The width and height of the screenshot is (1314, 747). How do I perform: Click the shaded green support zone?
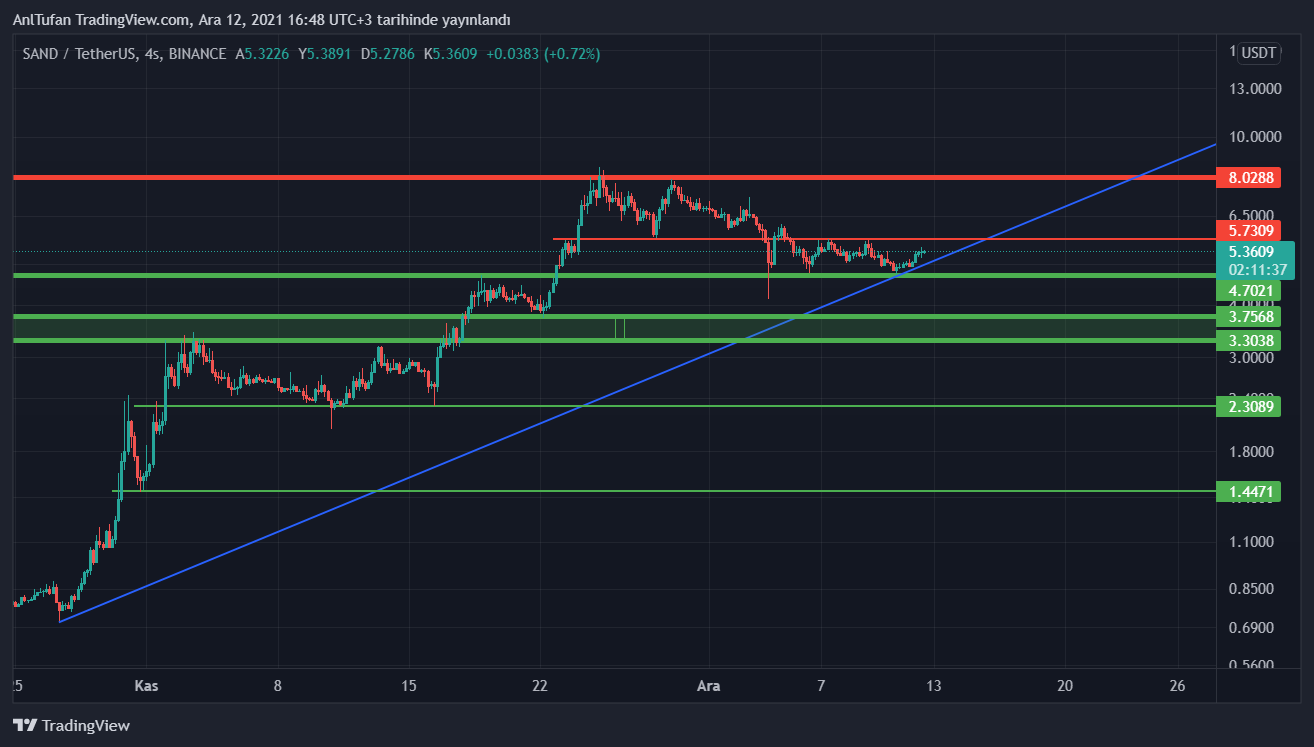pos(300,328)
